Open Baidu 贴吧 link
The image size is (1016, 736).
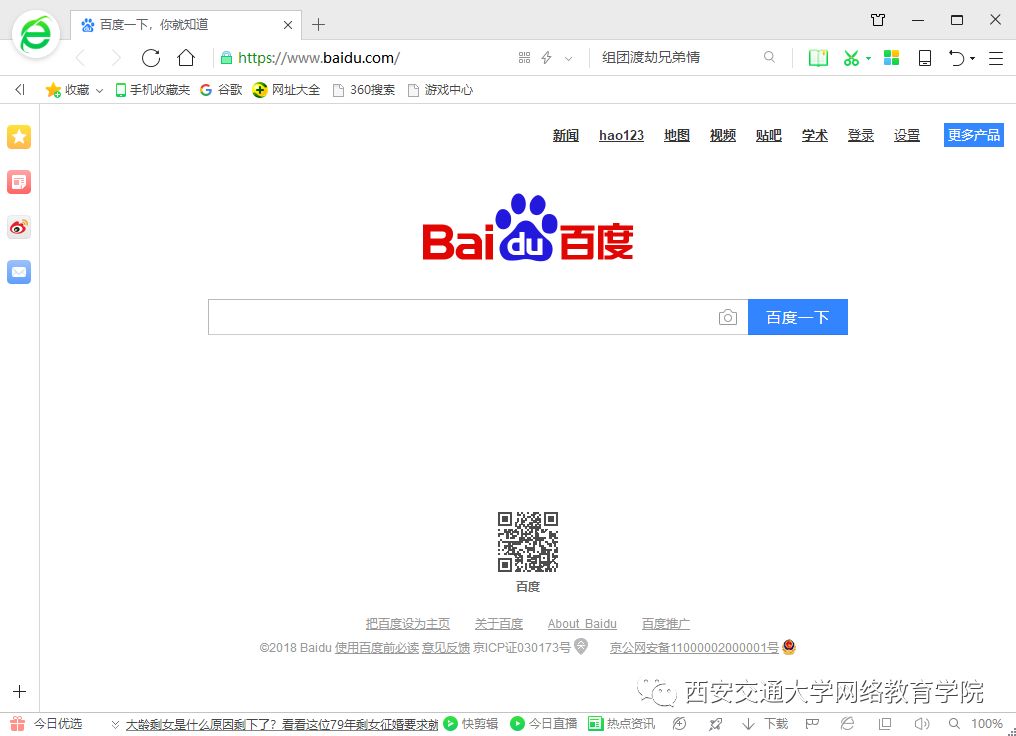click(x=768, y=135)
